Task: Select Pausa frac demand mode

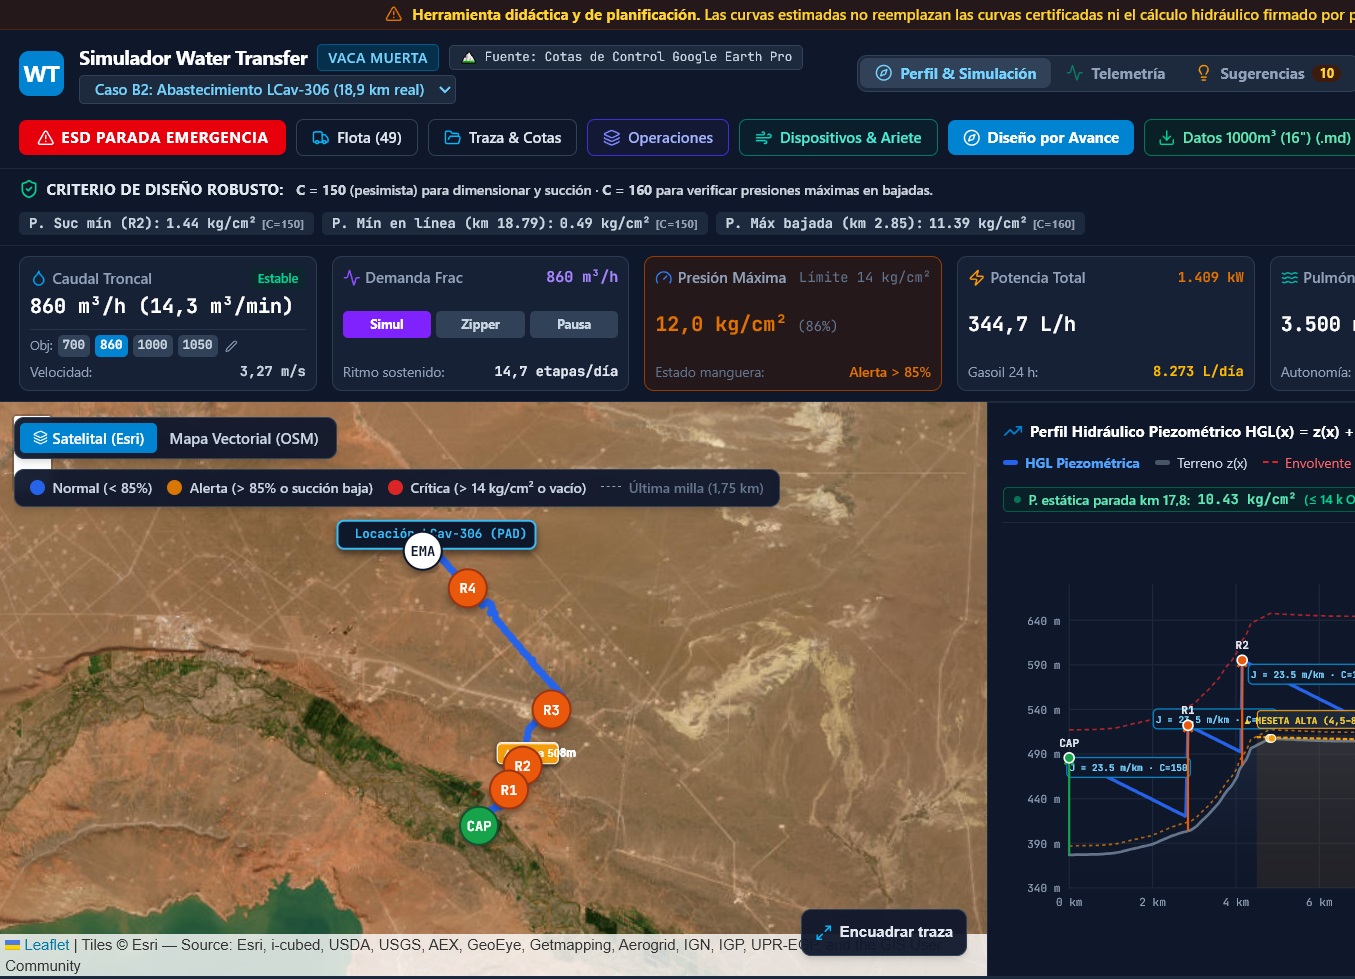Action: [x=574, y=324]
